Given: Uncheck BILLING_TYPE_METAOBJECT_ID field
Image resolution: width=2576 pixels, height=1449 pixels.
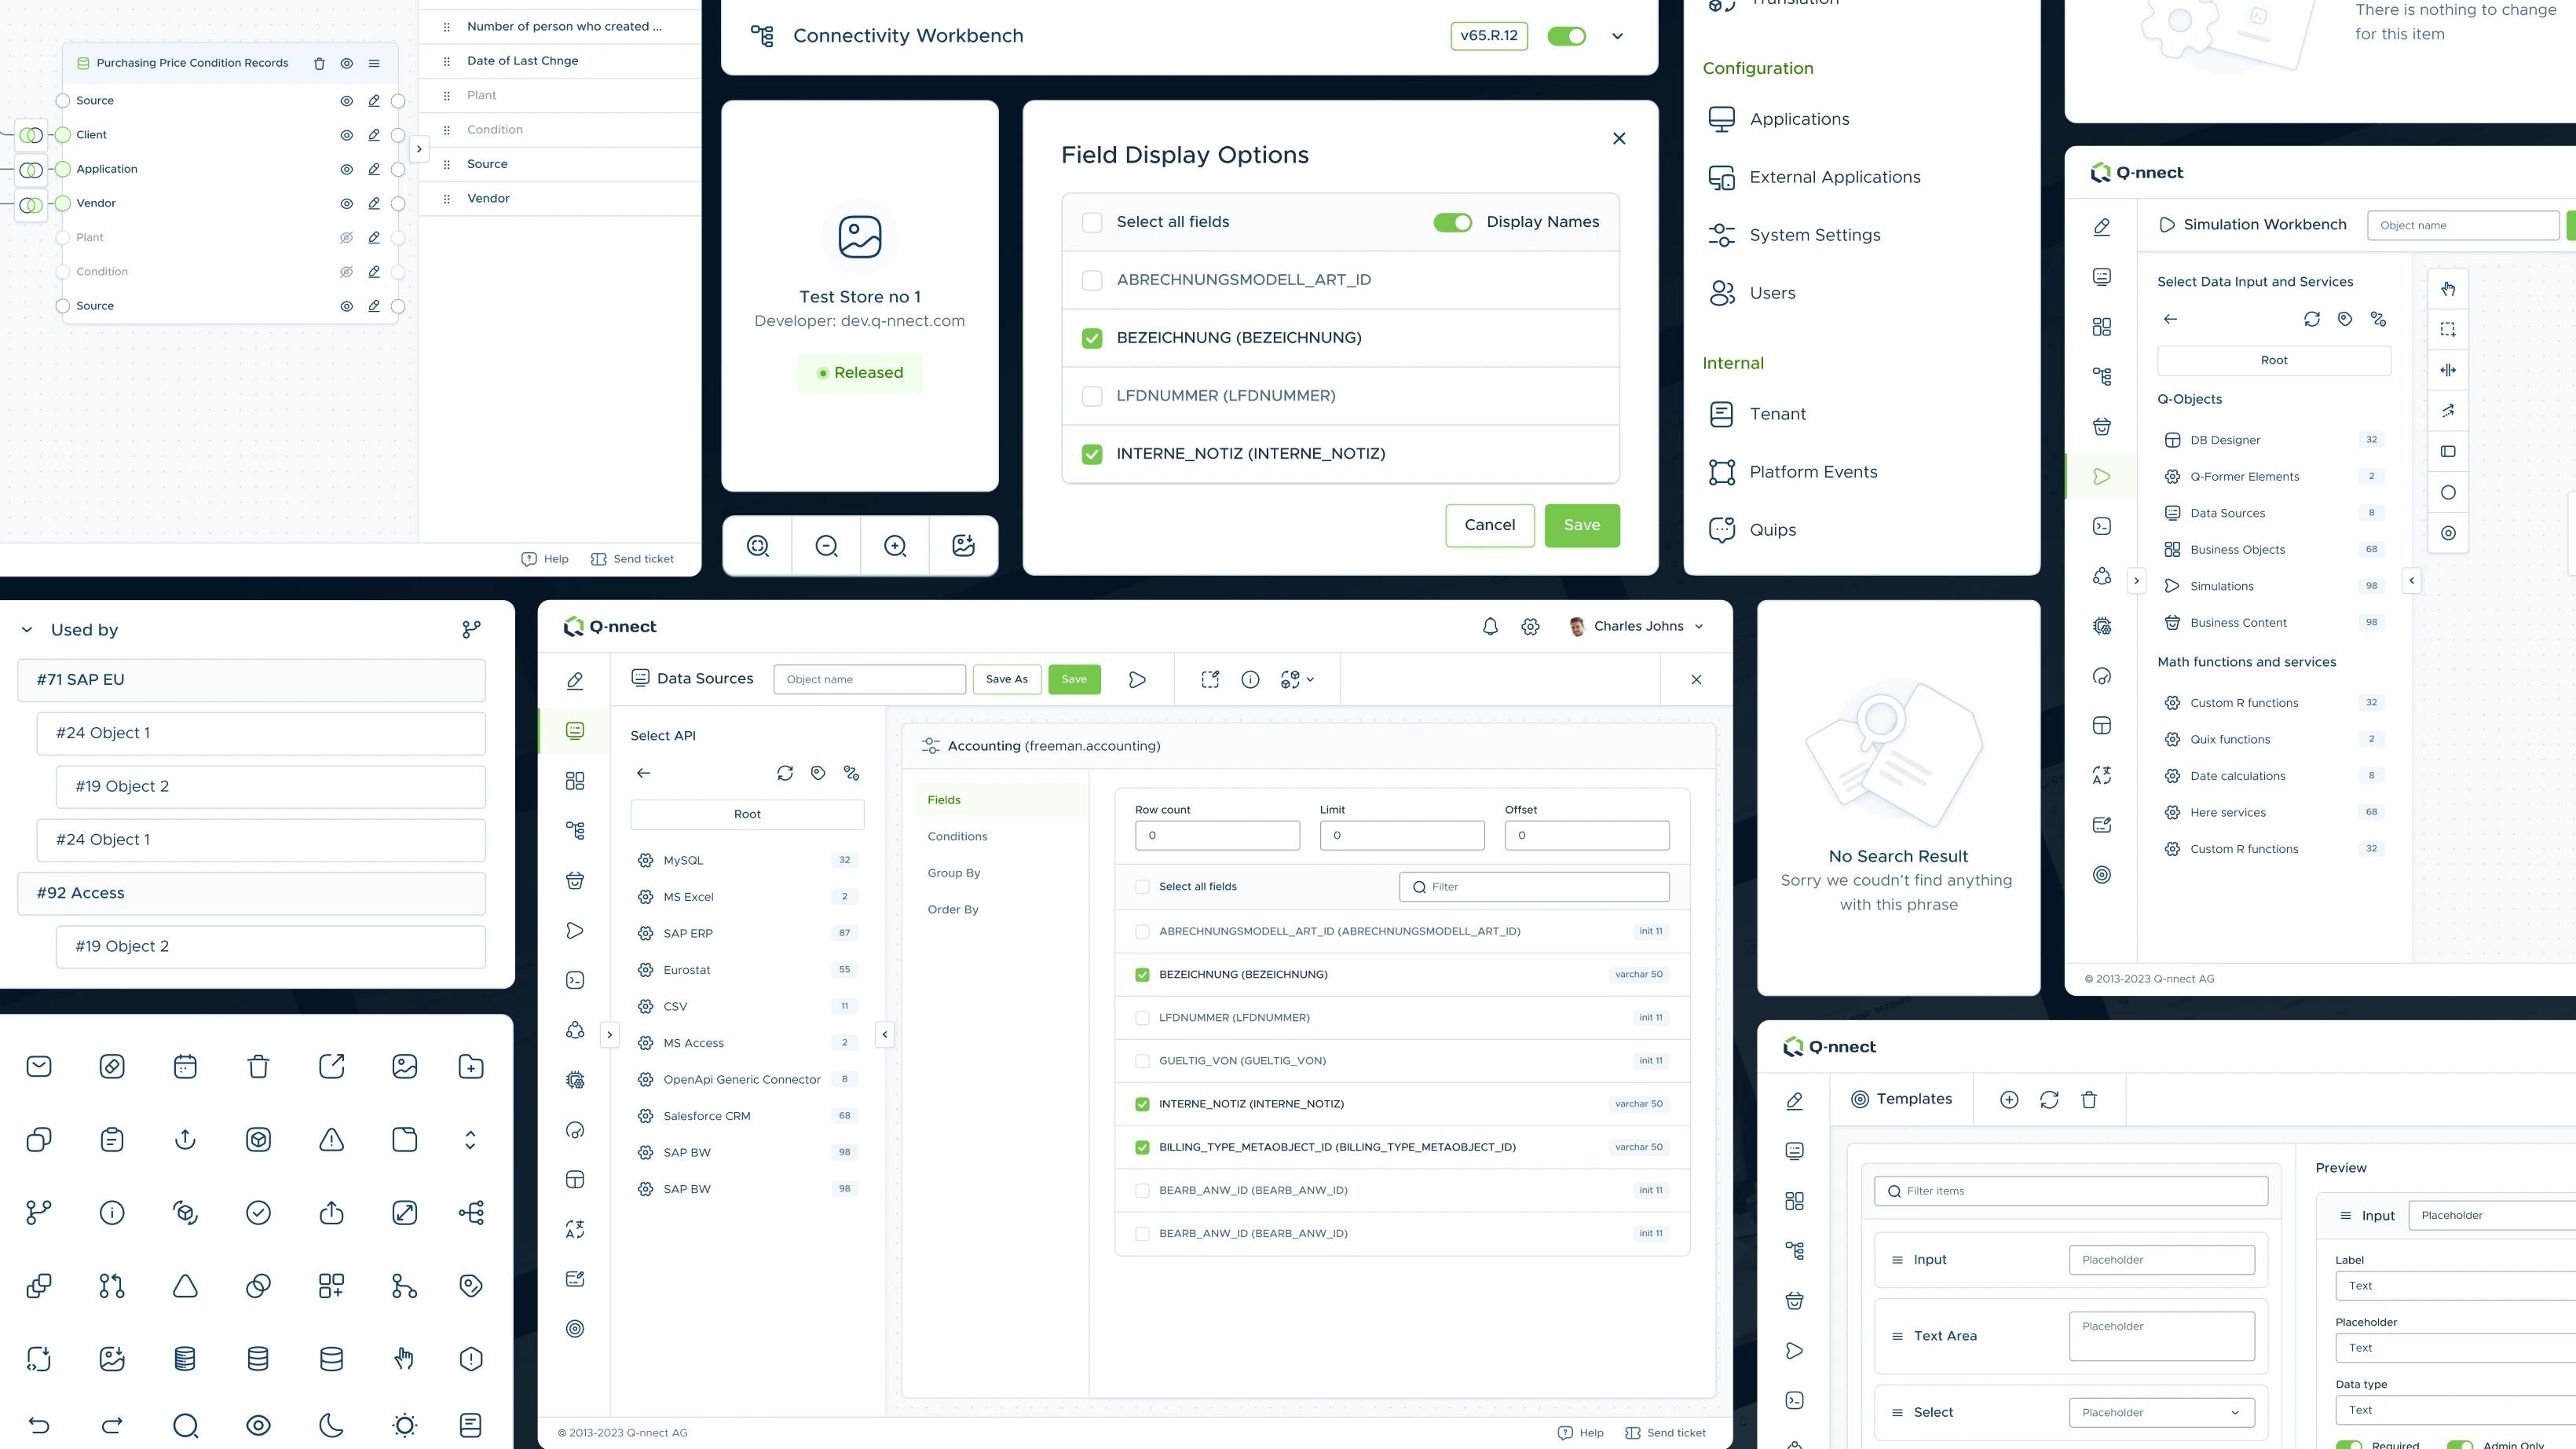Looking at the screenshot, I should (1142, 1147).
